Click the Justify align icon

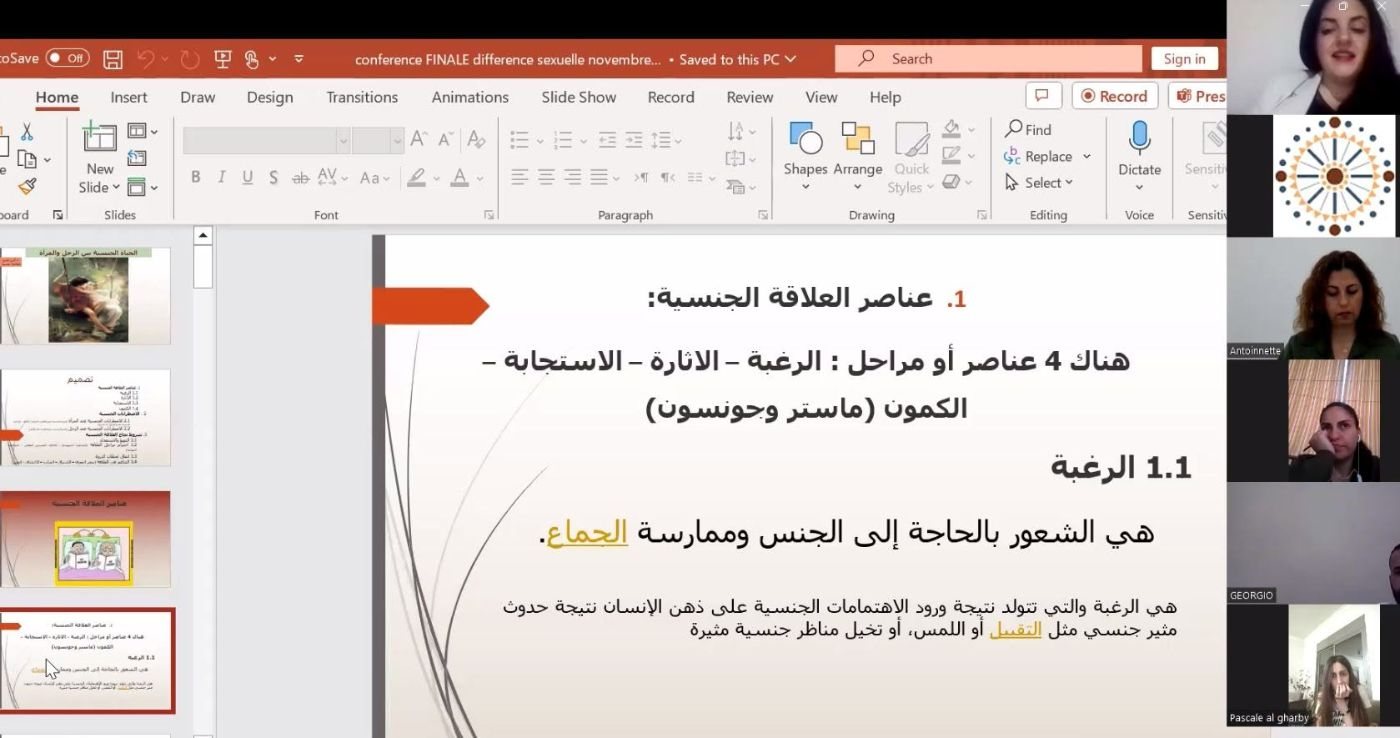coord(599,177)
